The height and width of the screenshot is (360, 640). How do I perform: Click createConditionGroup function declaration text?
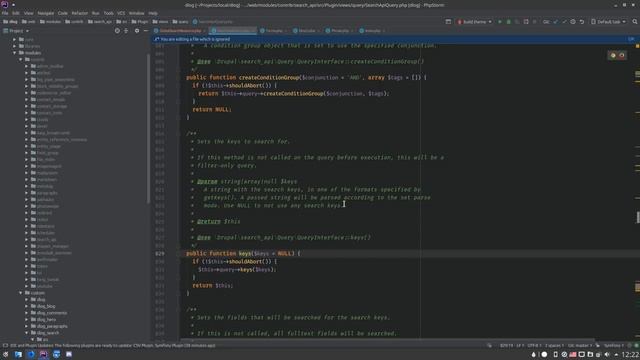pos(269,78)
